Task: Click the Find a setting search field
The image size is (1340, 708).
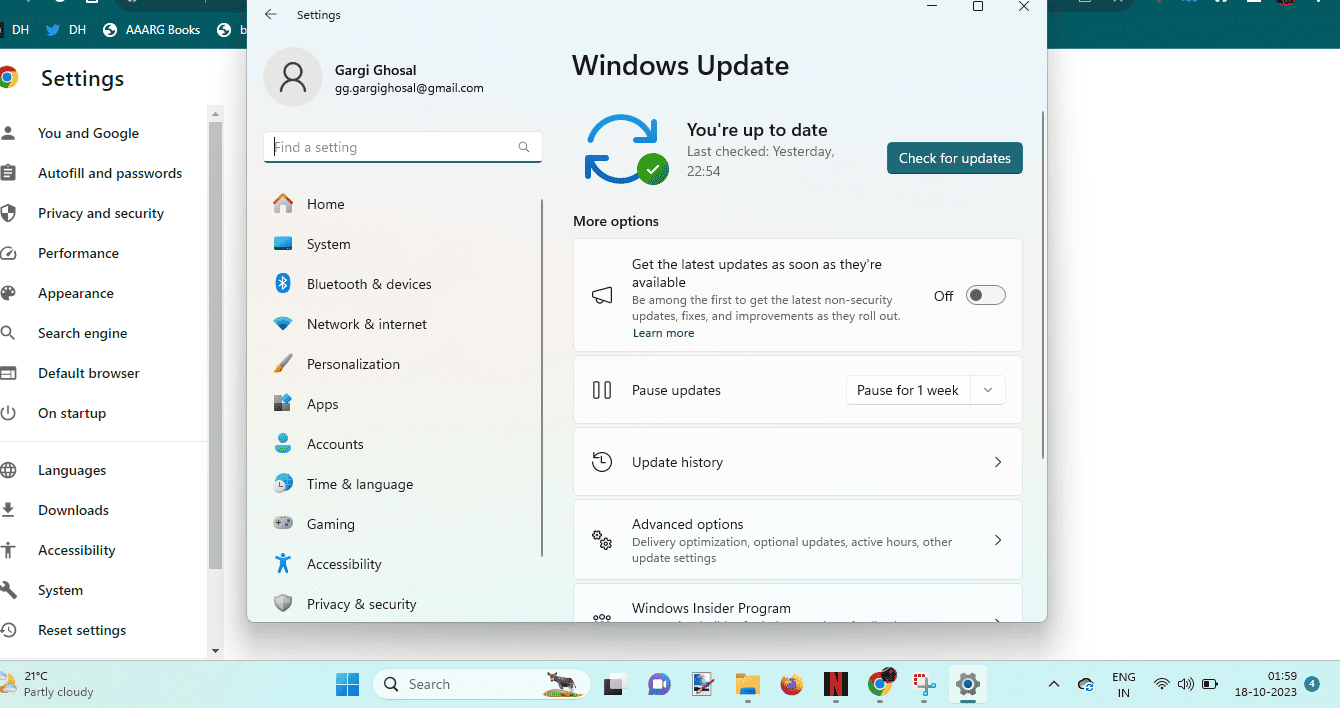Action: [403, 147]
